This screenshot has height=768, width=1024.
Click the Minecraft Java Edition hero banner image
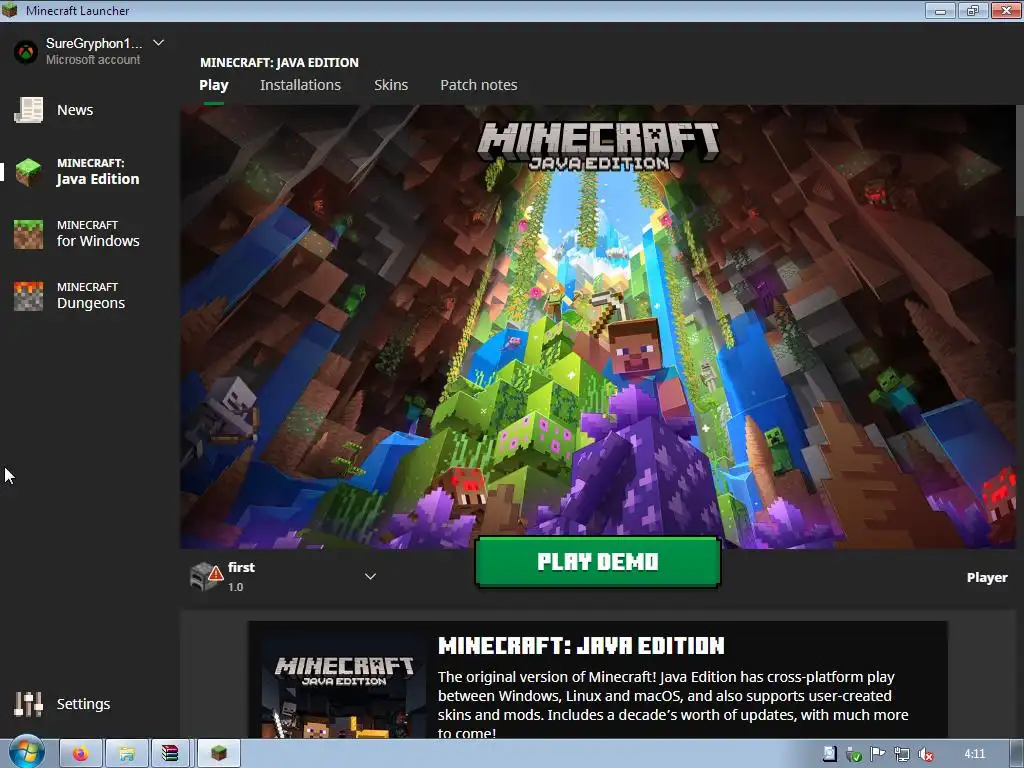coord(598,327)
